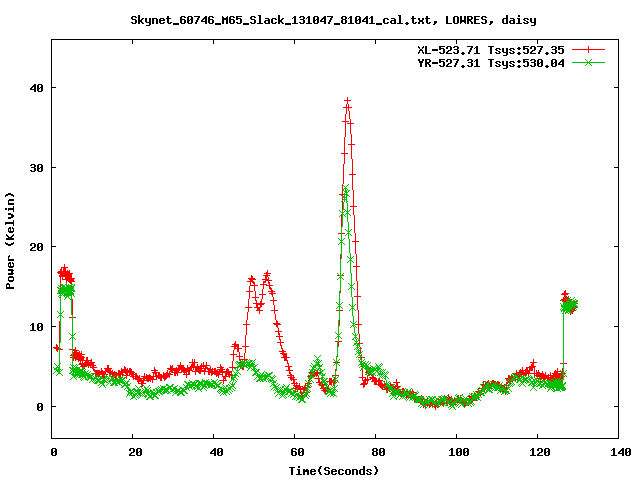
Task: Click the x-axis tick label 120
Action: pyautogui.click(x=540, y=452)
